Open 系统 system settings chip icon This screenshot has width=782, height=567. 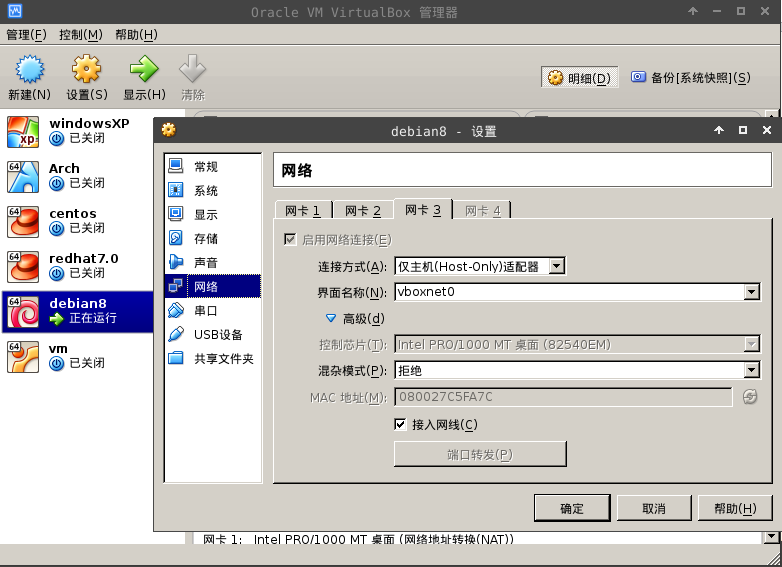(176, 190)
